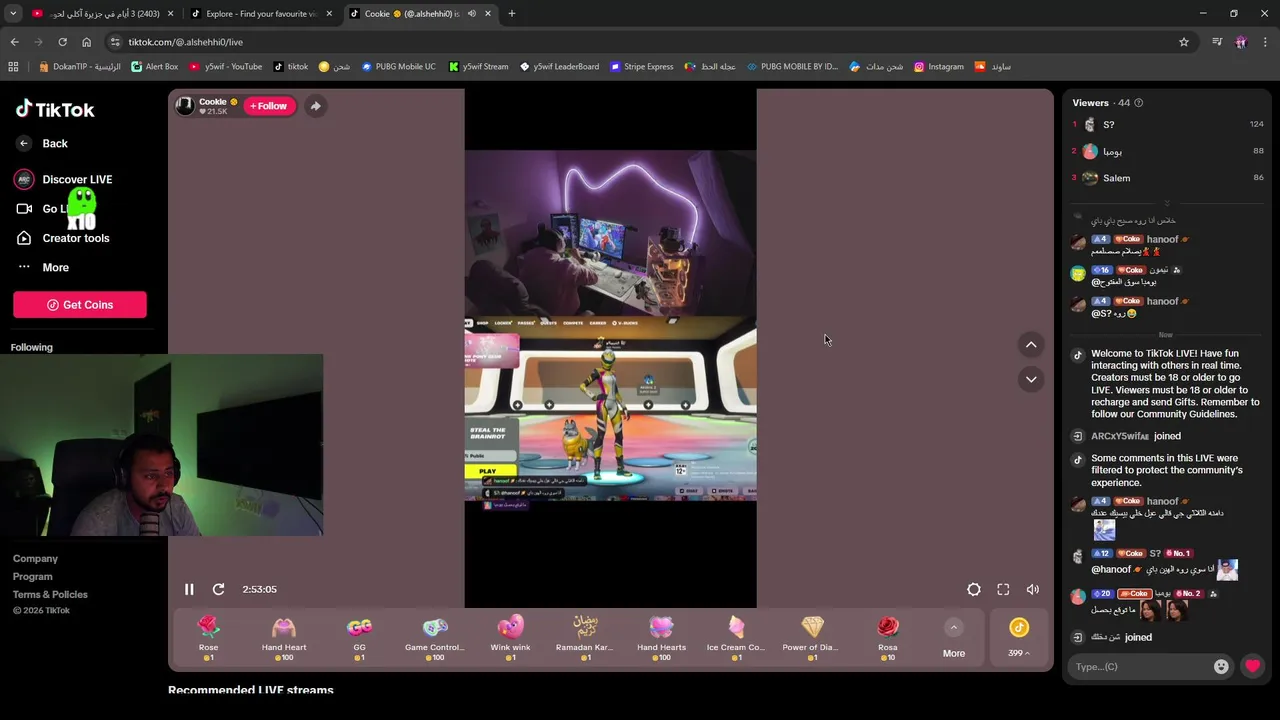
Task: Reload the live stream player
Action: [218, 589]
